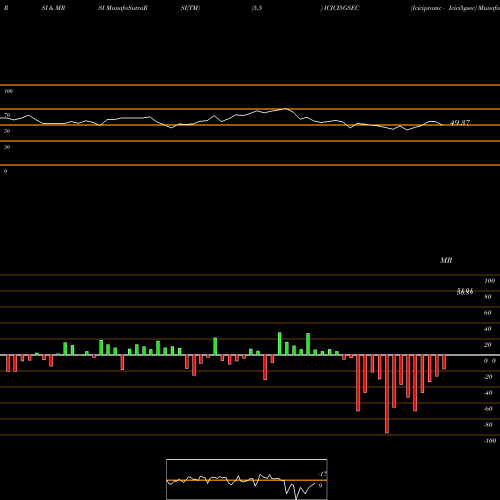Viewport: 500px width, 500px height.
Task: Click the "(Icicipramc - Icici5gsec) Munafa" title text
Action: (x=455, y=8)
